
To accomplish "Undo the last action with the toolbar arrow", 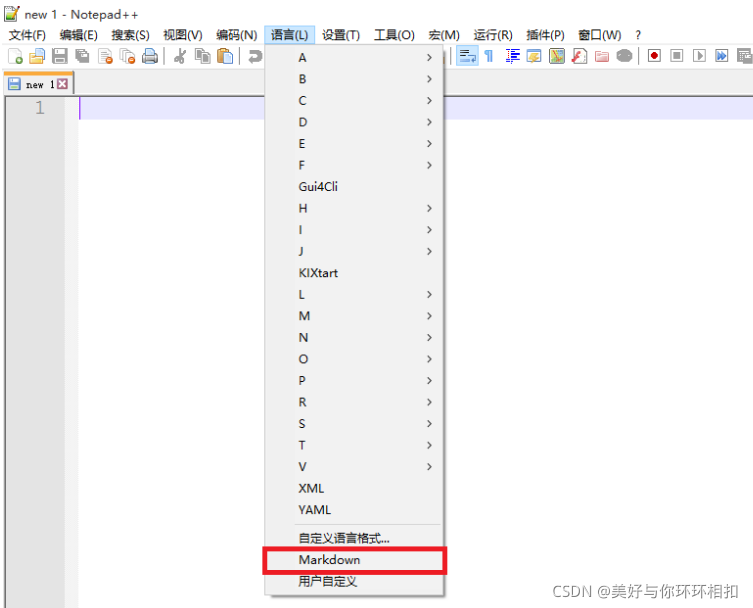I will pos(255,56).
